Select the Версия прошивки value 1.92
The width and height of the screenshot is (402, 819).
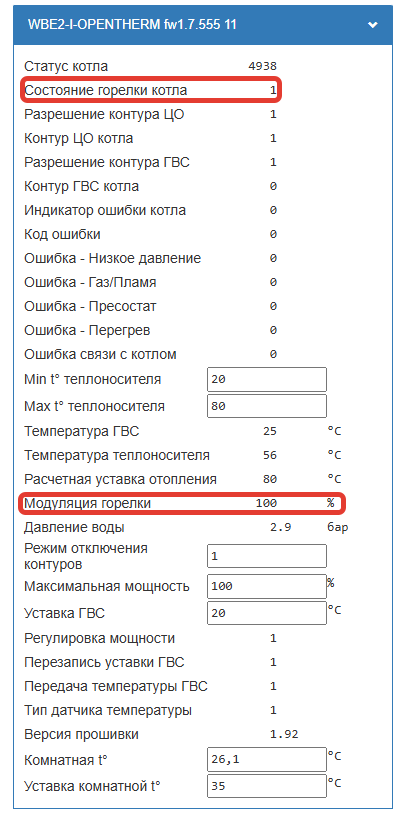click(x=284, y=734)
